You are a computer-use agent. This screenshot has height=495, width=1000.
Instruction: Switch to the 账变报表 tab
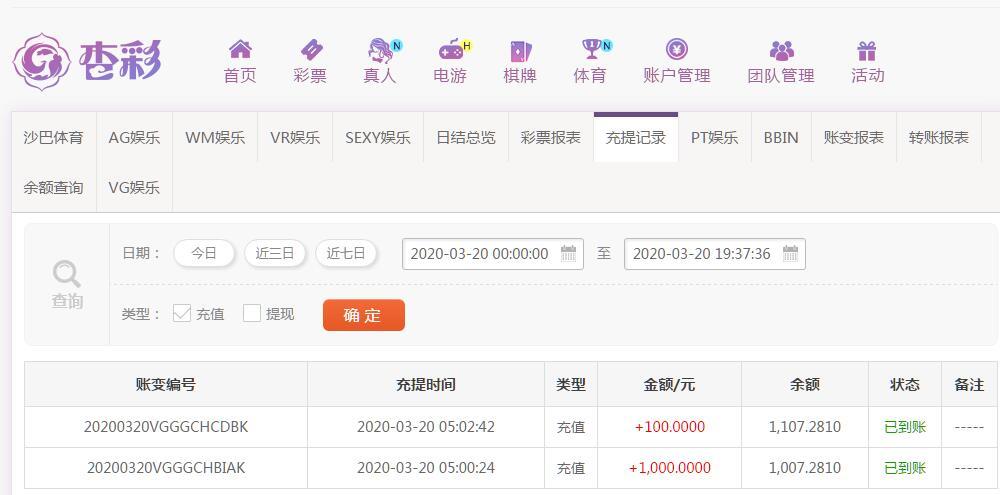[x=853, y=137]
